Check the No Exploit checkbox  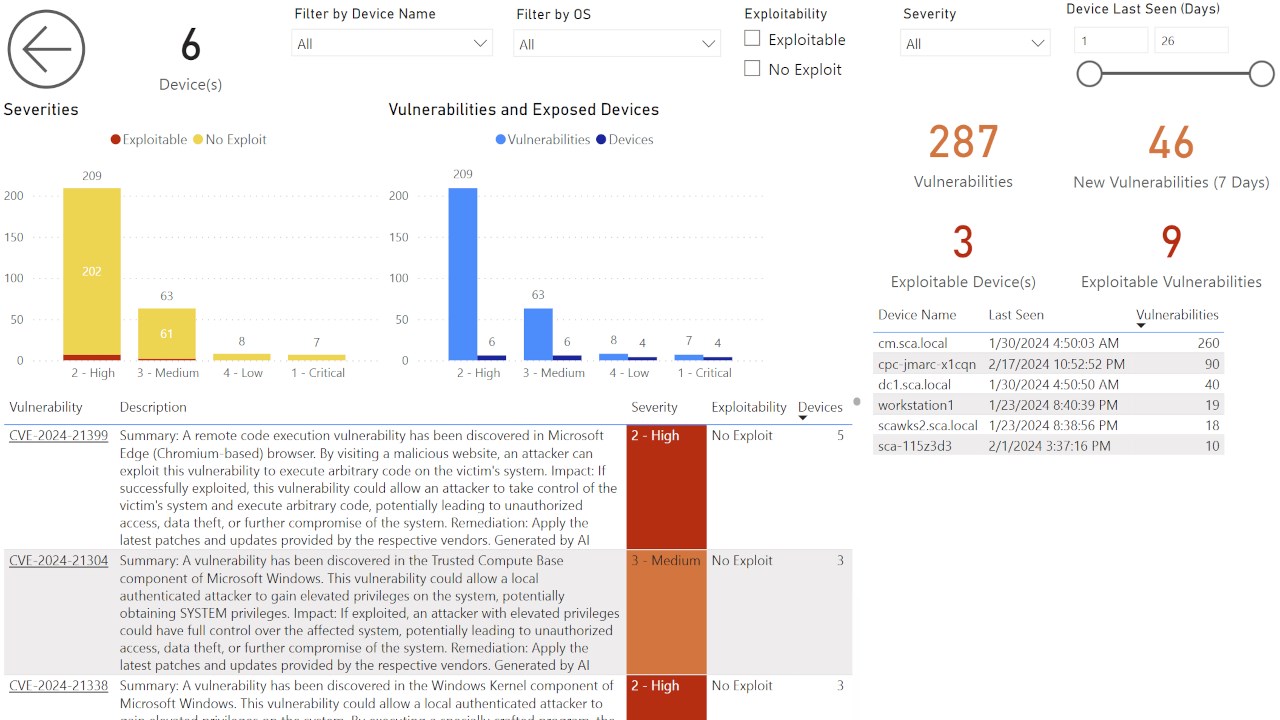[752, 69]
